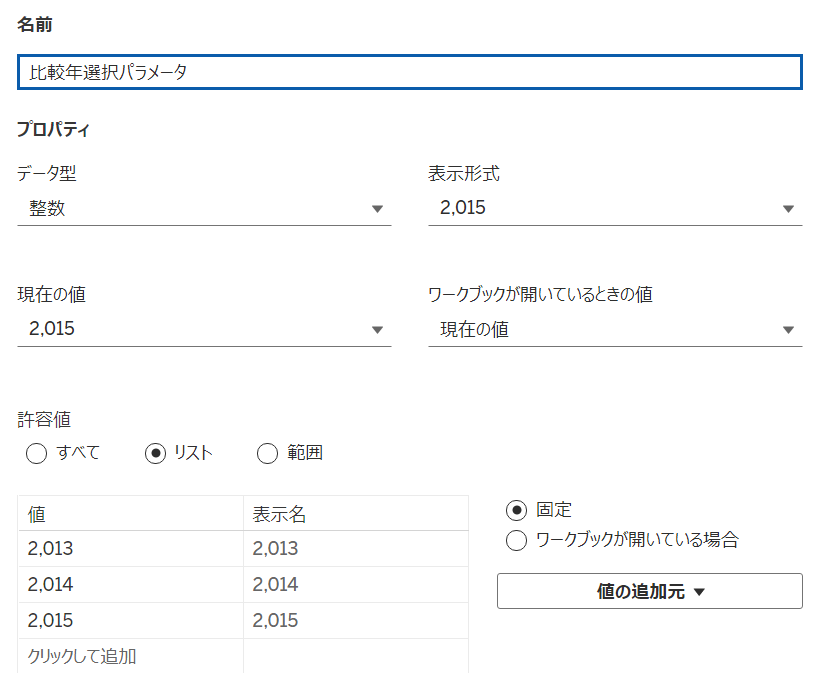
Task: Select the value cell 2,013
Action: (x=130, y=549)
